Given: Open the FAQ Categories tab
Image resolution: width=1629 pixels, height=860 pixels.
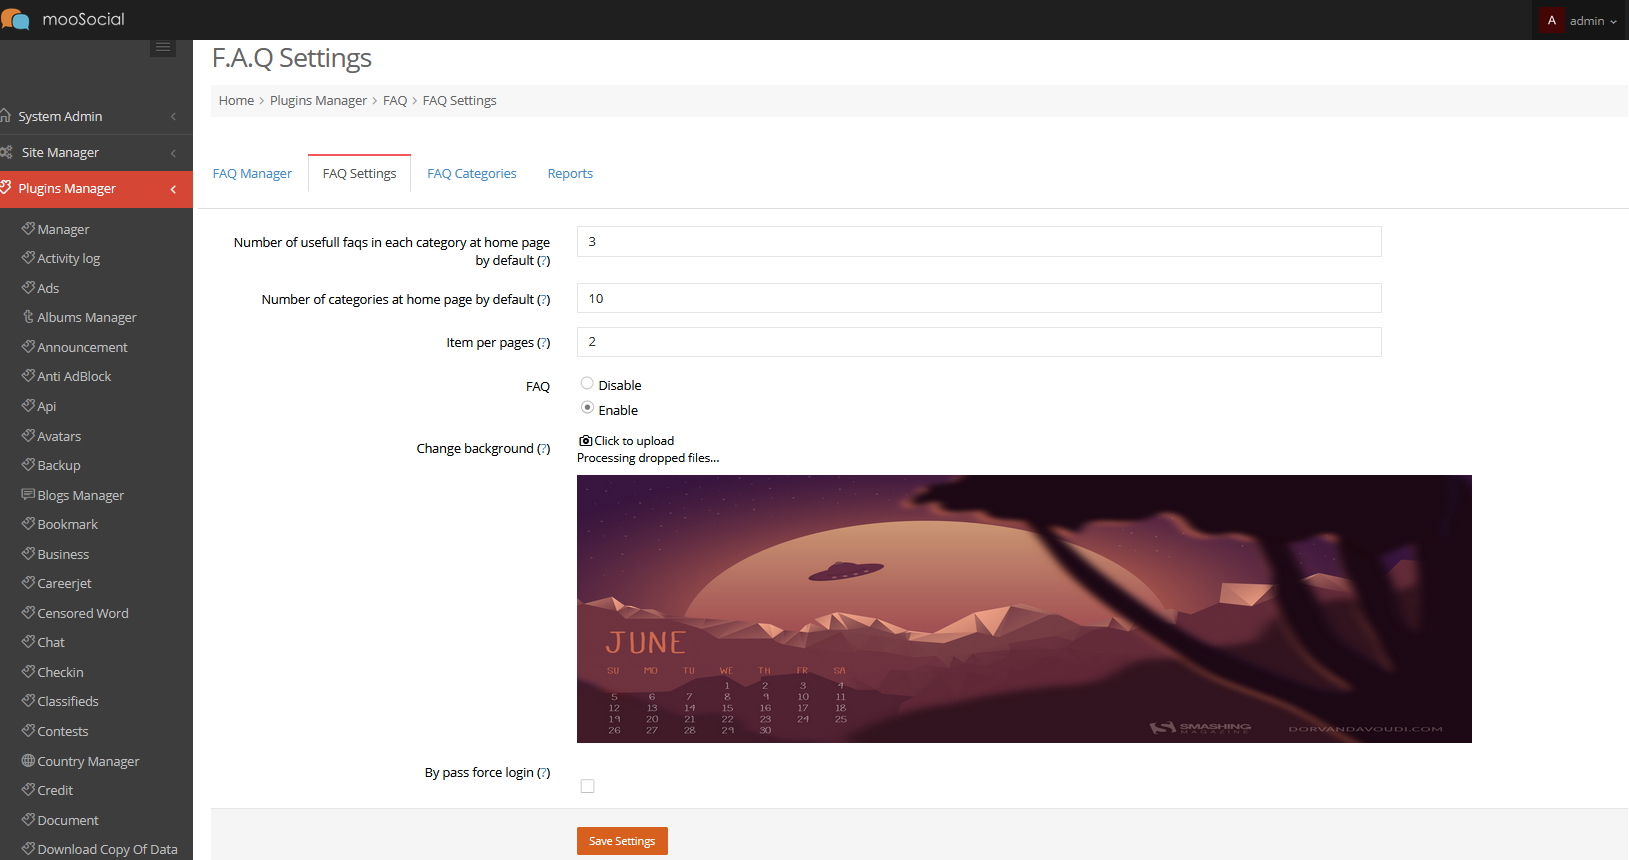Looking at the screenshot, I should 472,173.
